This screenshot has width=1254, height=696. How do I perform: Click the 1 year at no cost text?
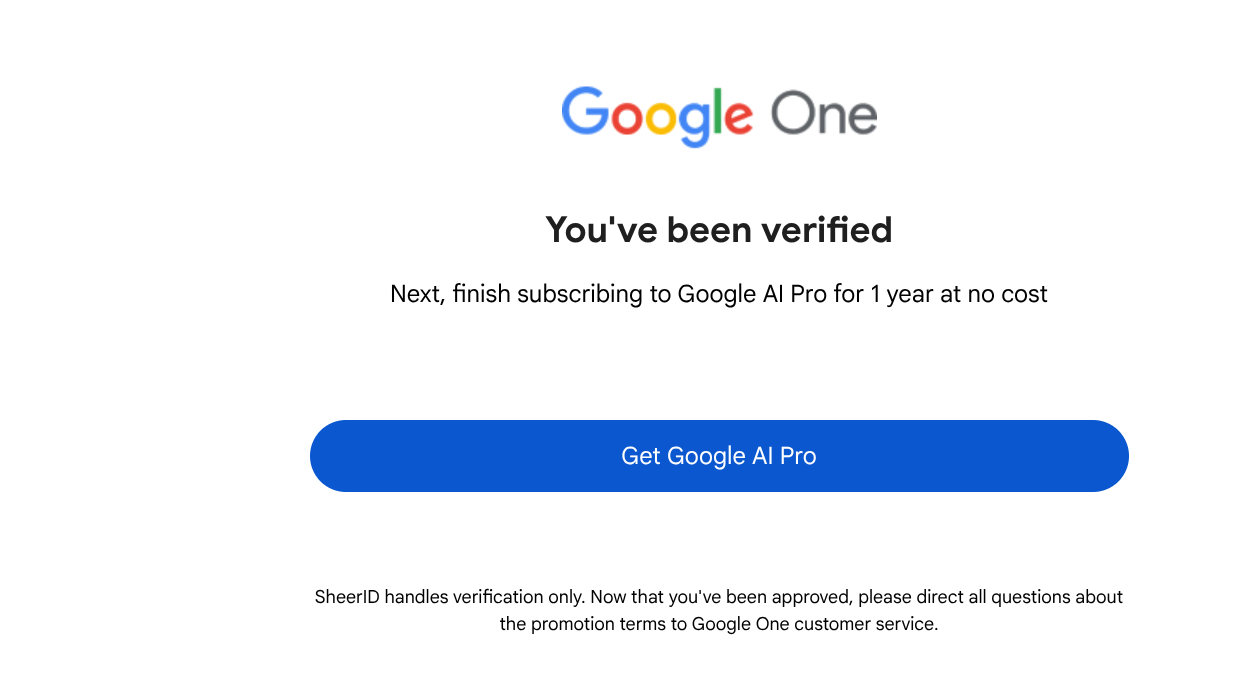[x=959, y=294]
